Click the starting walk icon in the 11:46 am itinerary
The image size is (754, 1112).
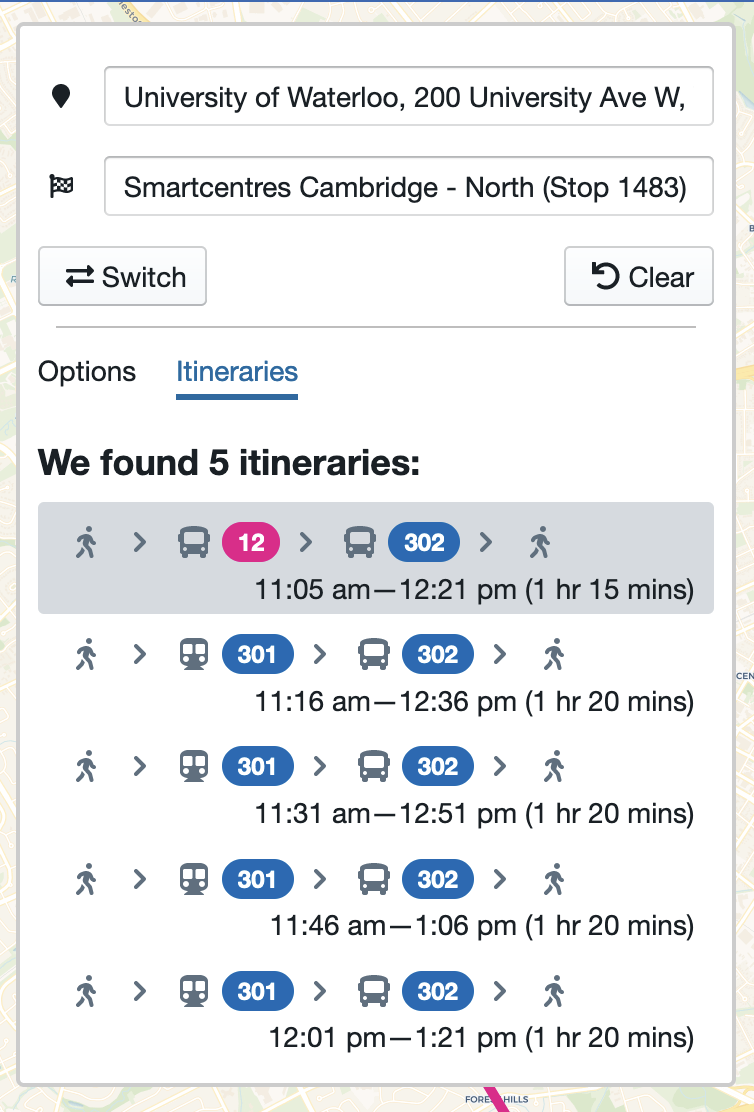point(87,880)
